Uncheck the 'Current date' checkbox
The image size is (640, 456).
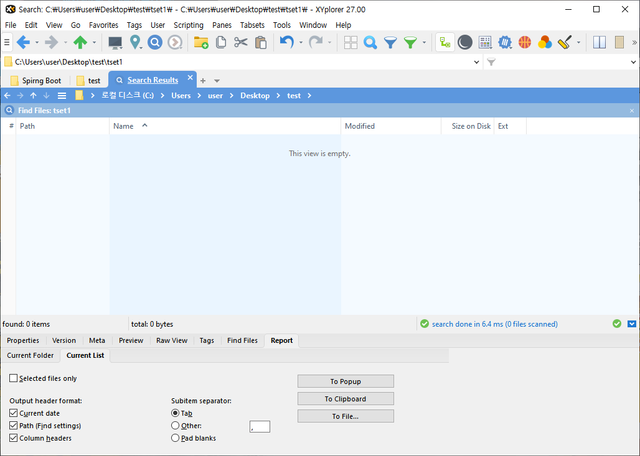13,413
